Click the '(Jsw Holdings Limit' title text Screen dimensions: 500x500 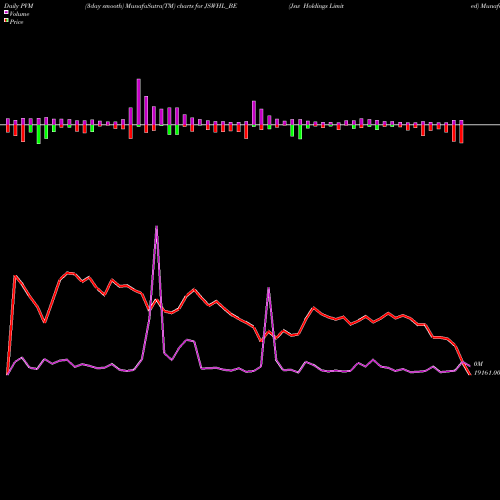point(316,6)
